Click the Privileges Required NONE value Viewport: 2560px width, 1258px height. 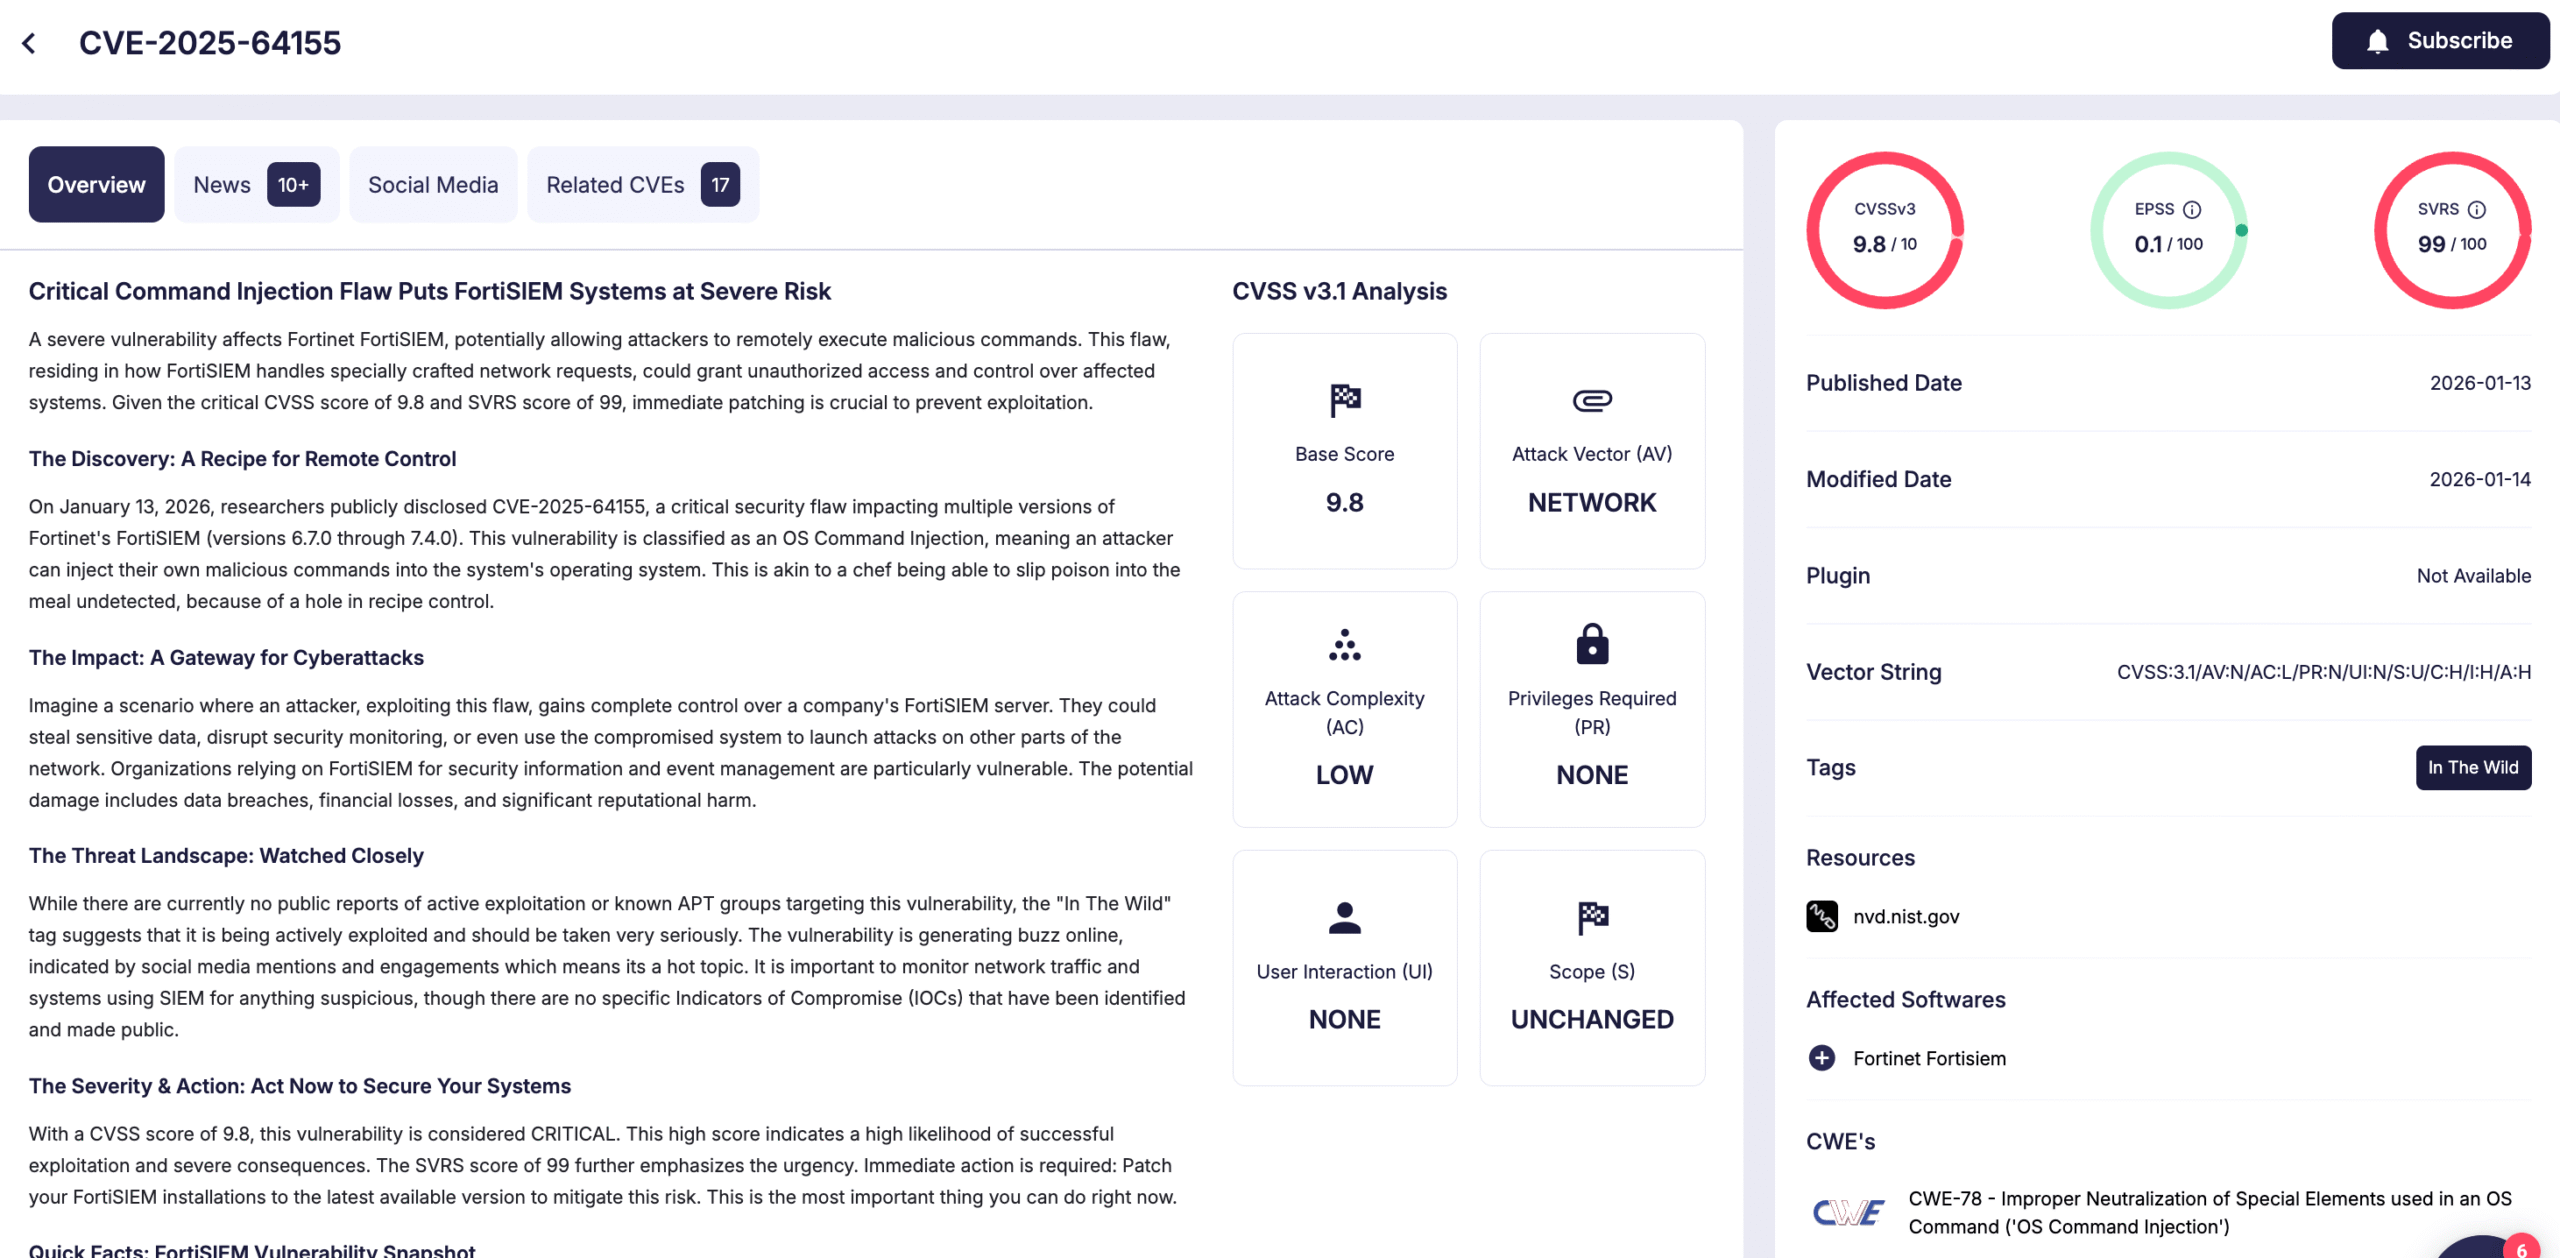tap(1592, 775)
